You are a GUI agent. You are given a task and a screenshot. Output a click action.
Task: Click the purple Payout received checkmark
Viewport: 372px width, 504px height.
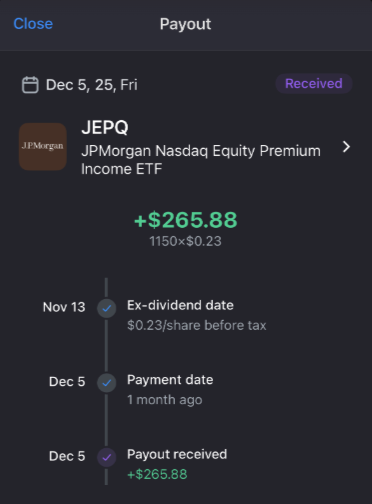[x=107, y=457]
